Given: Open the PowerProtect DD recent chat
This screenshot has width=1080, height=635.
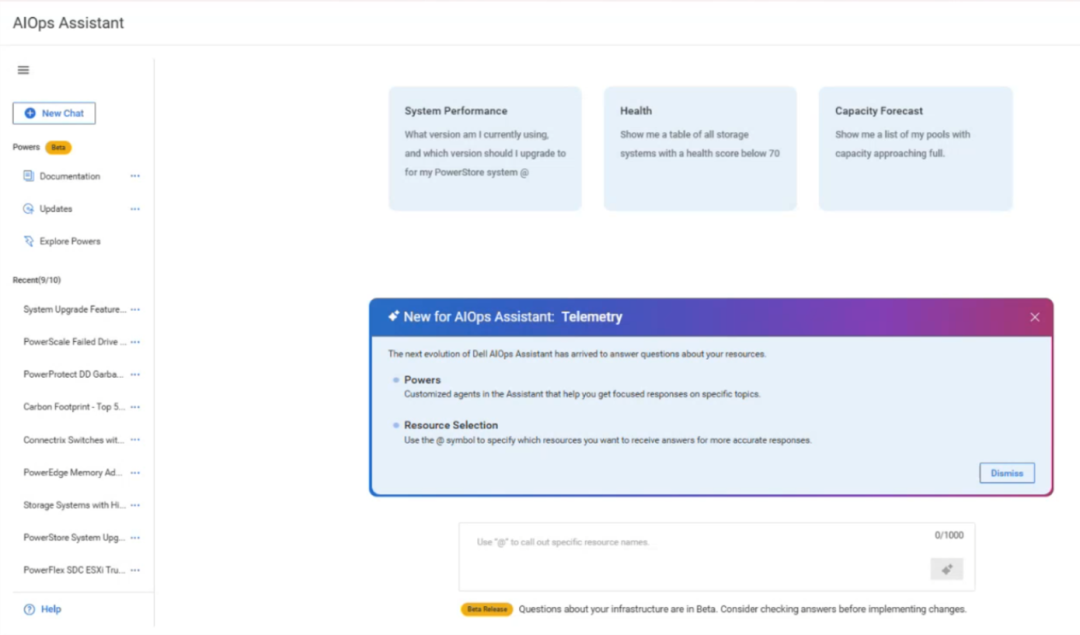Looking at the screenshot, I should click(74, 374).
